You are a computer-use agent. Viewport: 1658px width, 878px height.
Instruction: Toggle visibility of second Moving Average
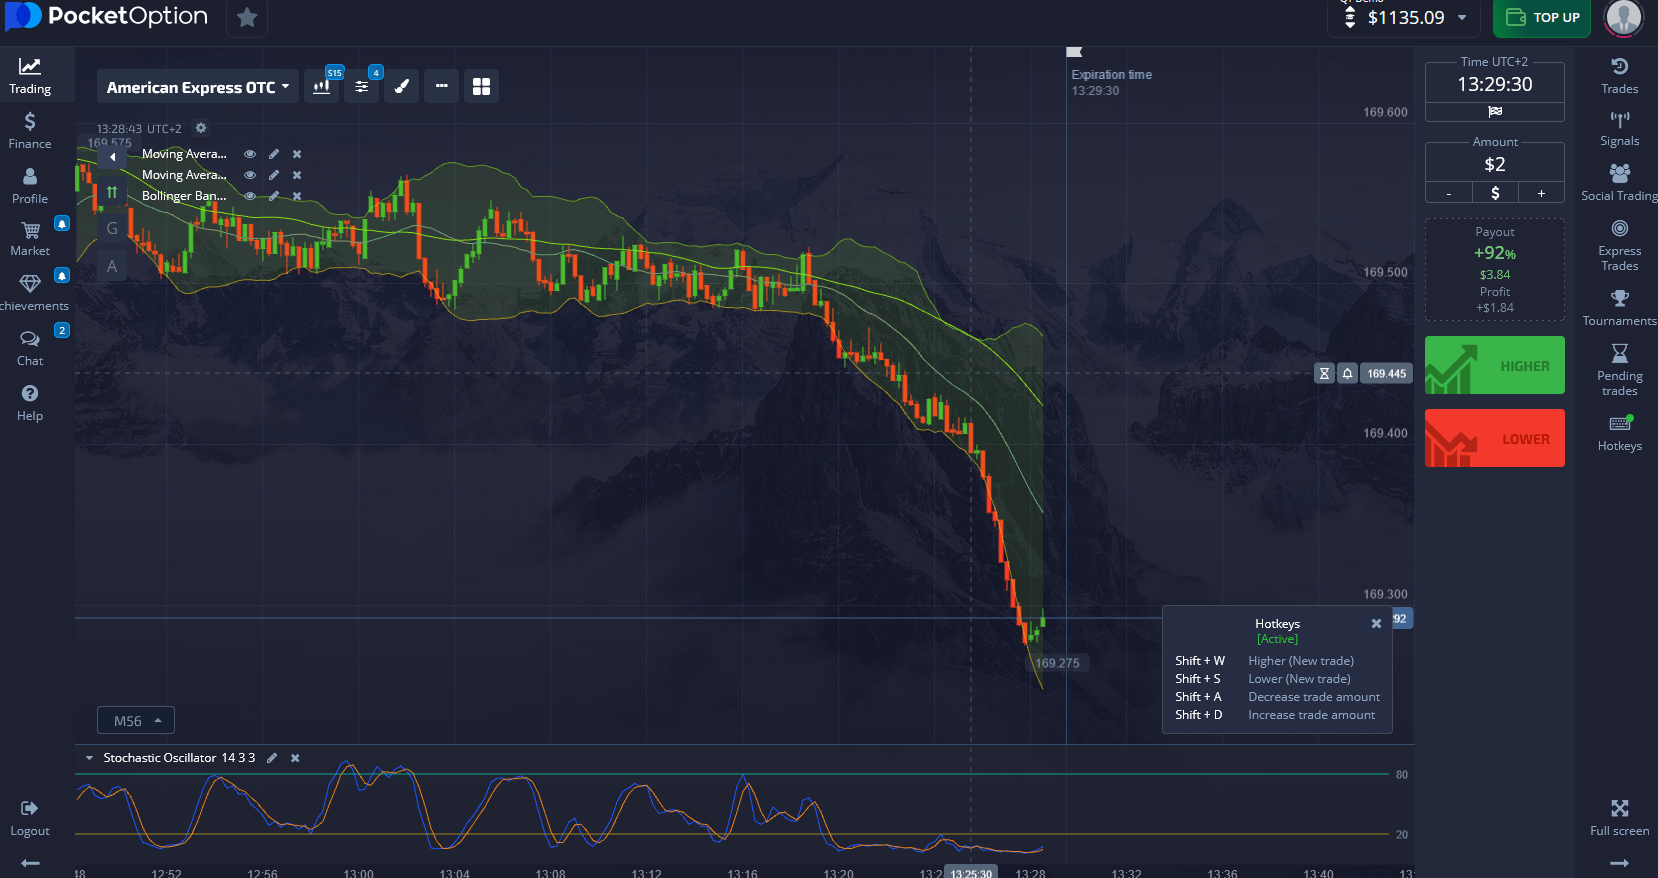point(250,175)
